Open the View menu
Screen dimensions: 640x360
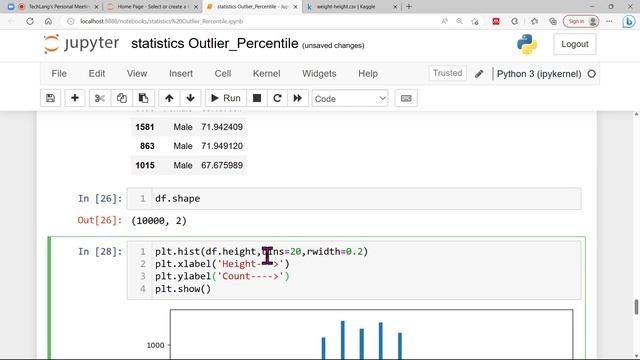pos(137,74)
